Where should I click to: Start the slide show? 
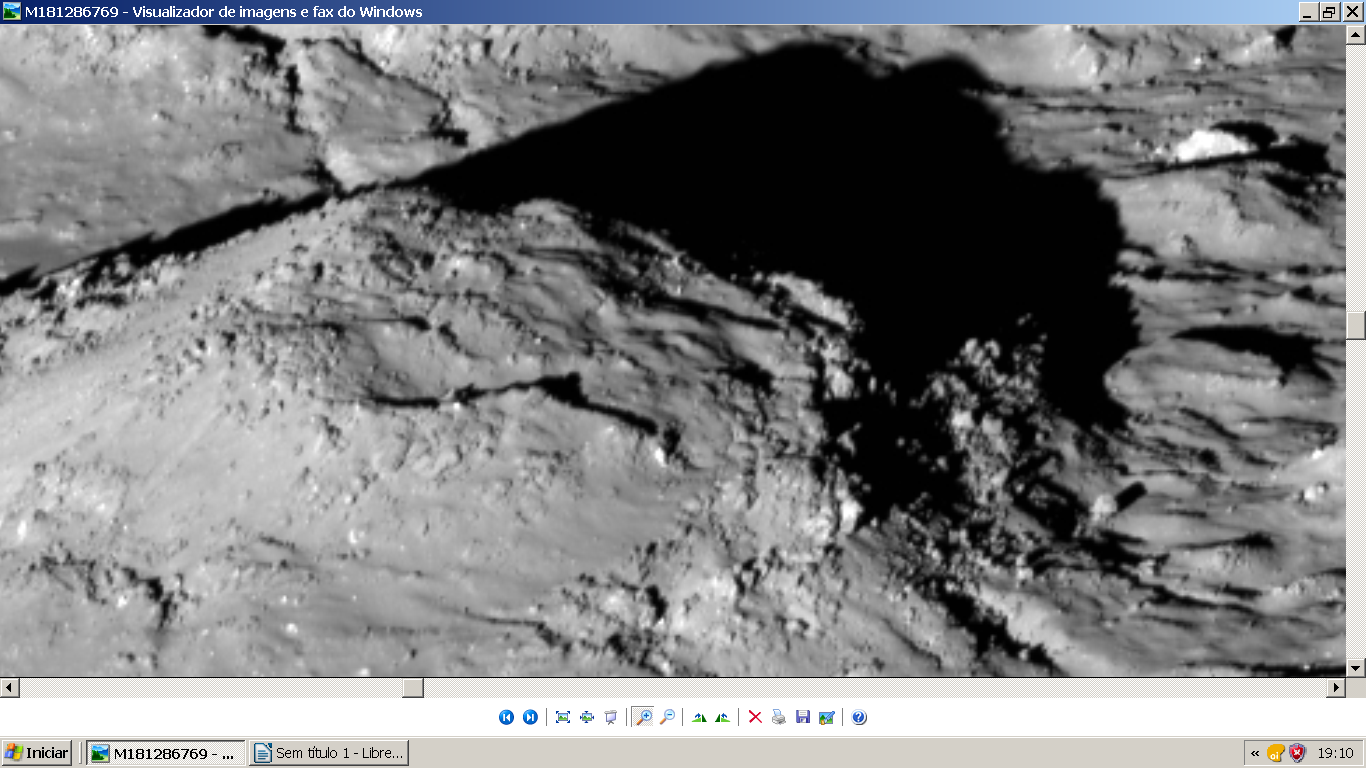[x=611, y=717]
